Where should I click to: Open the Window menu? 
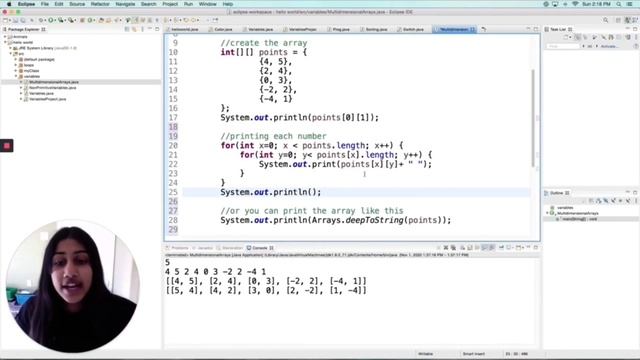tap(207, 4)
